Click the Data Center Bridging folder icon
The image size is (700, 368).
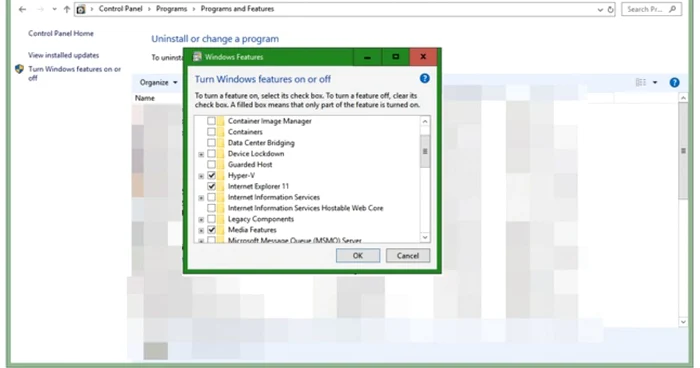(221, 143)
